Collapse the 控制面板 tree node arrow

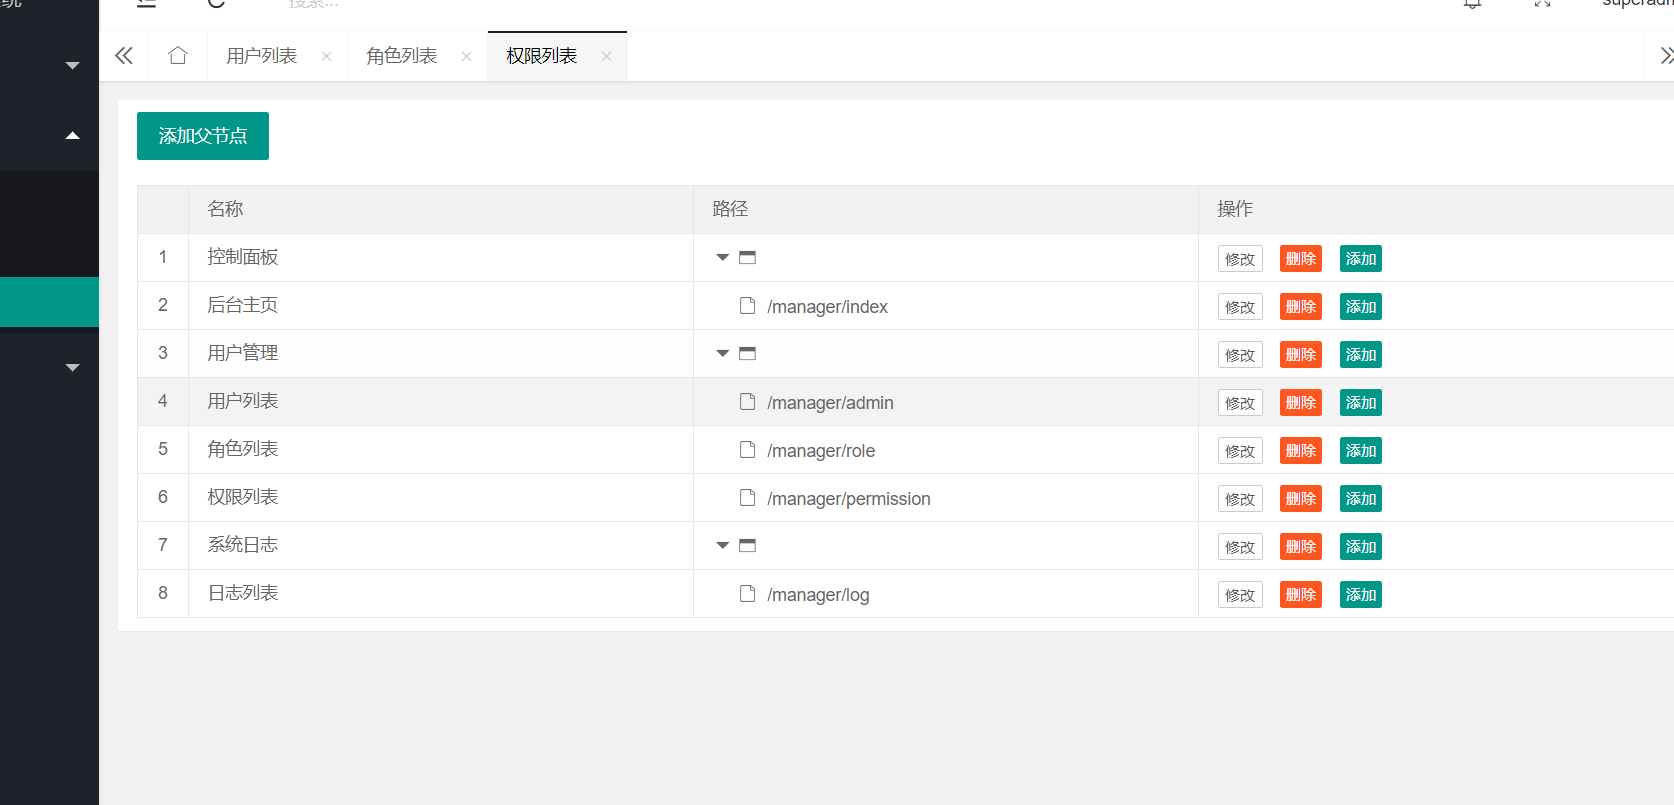click(722, 258)
